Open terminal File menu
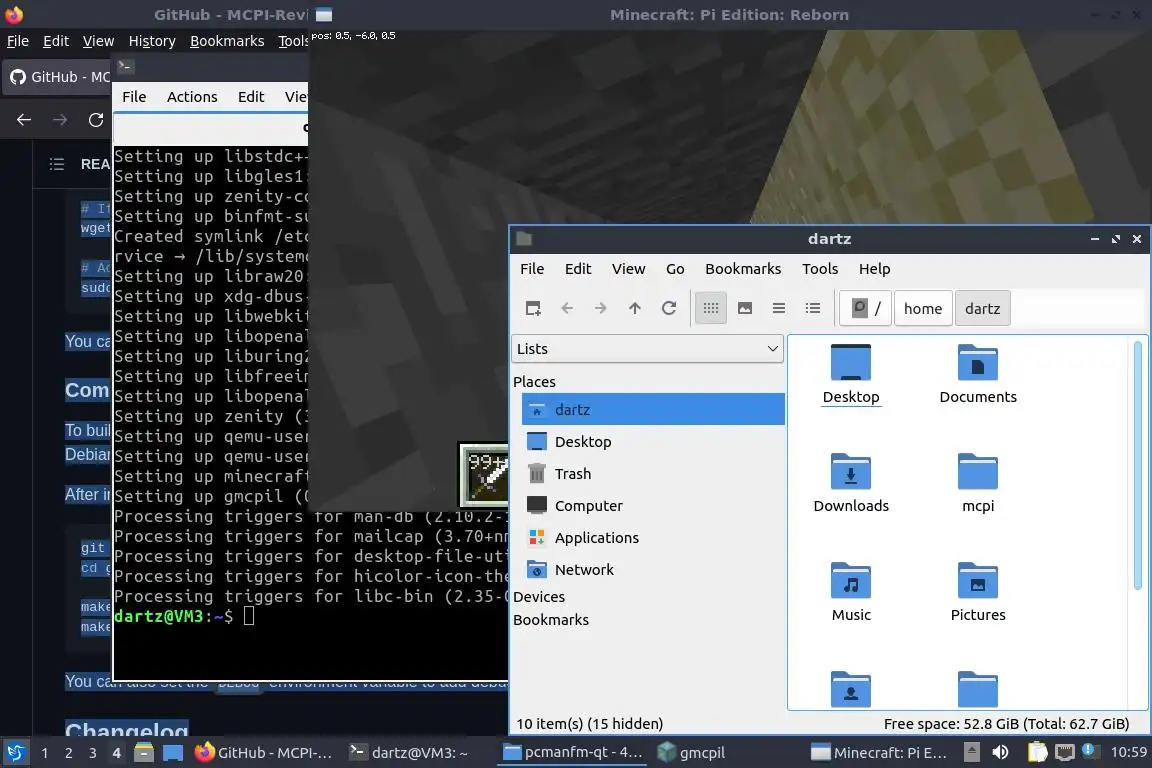Viewport: 1152px width, 768px height. click(134, 96)
